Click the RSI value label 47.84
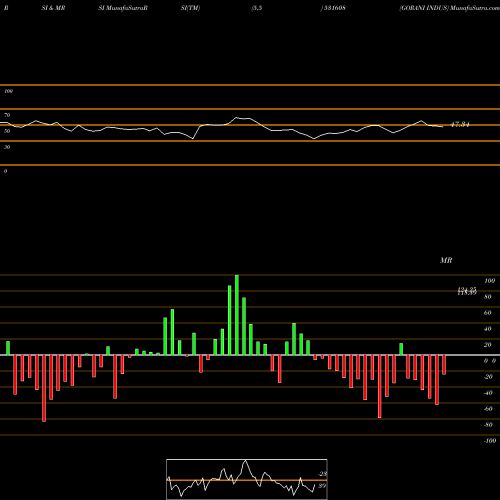The image size is (500, 500). click(x=460, y=125)
